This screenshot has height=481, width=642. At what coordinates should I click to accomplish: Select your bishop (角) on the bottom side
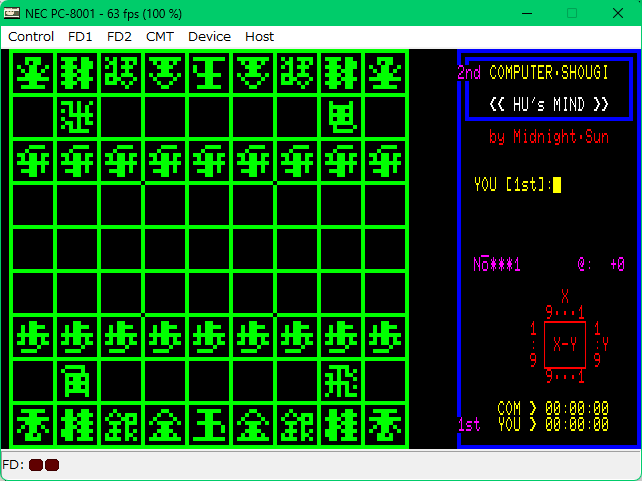pos(77,382)
